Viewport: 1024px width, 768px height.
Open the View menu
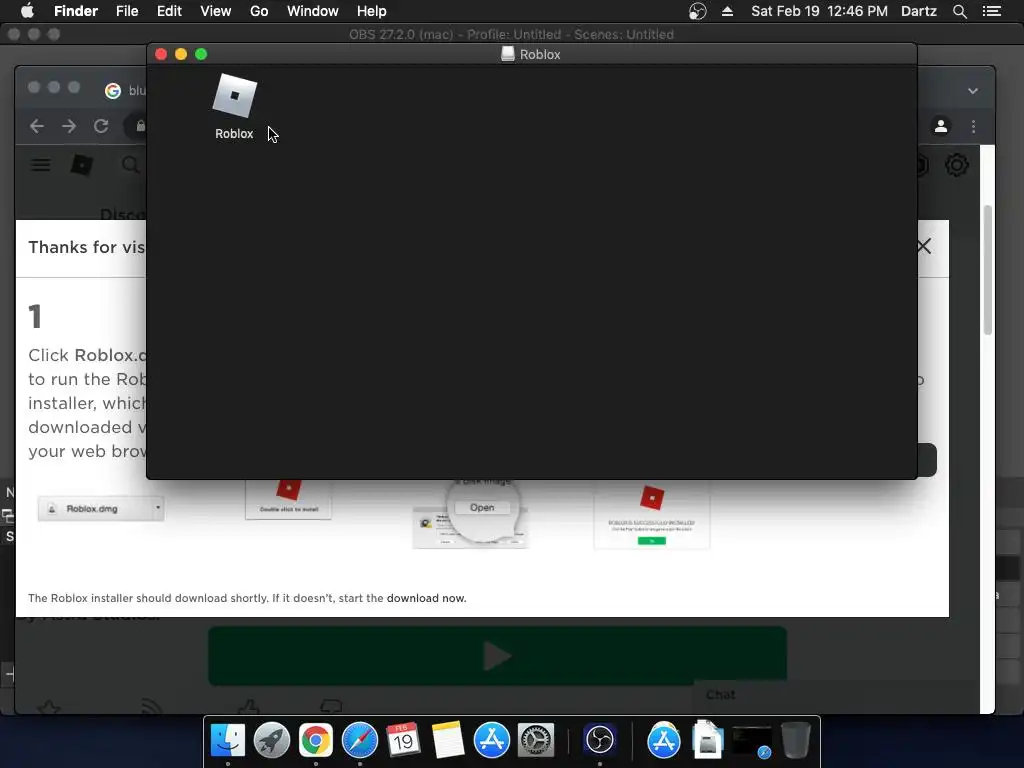click(216, 11)
